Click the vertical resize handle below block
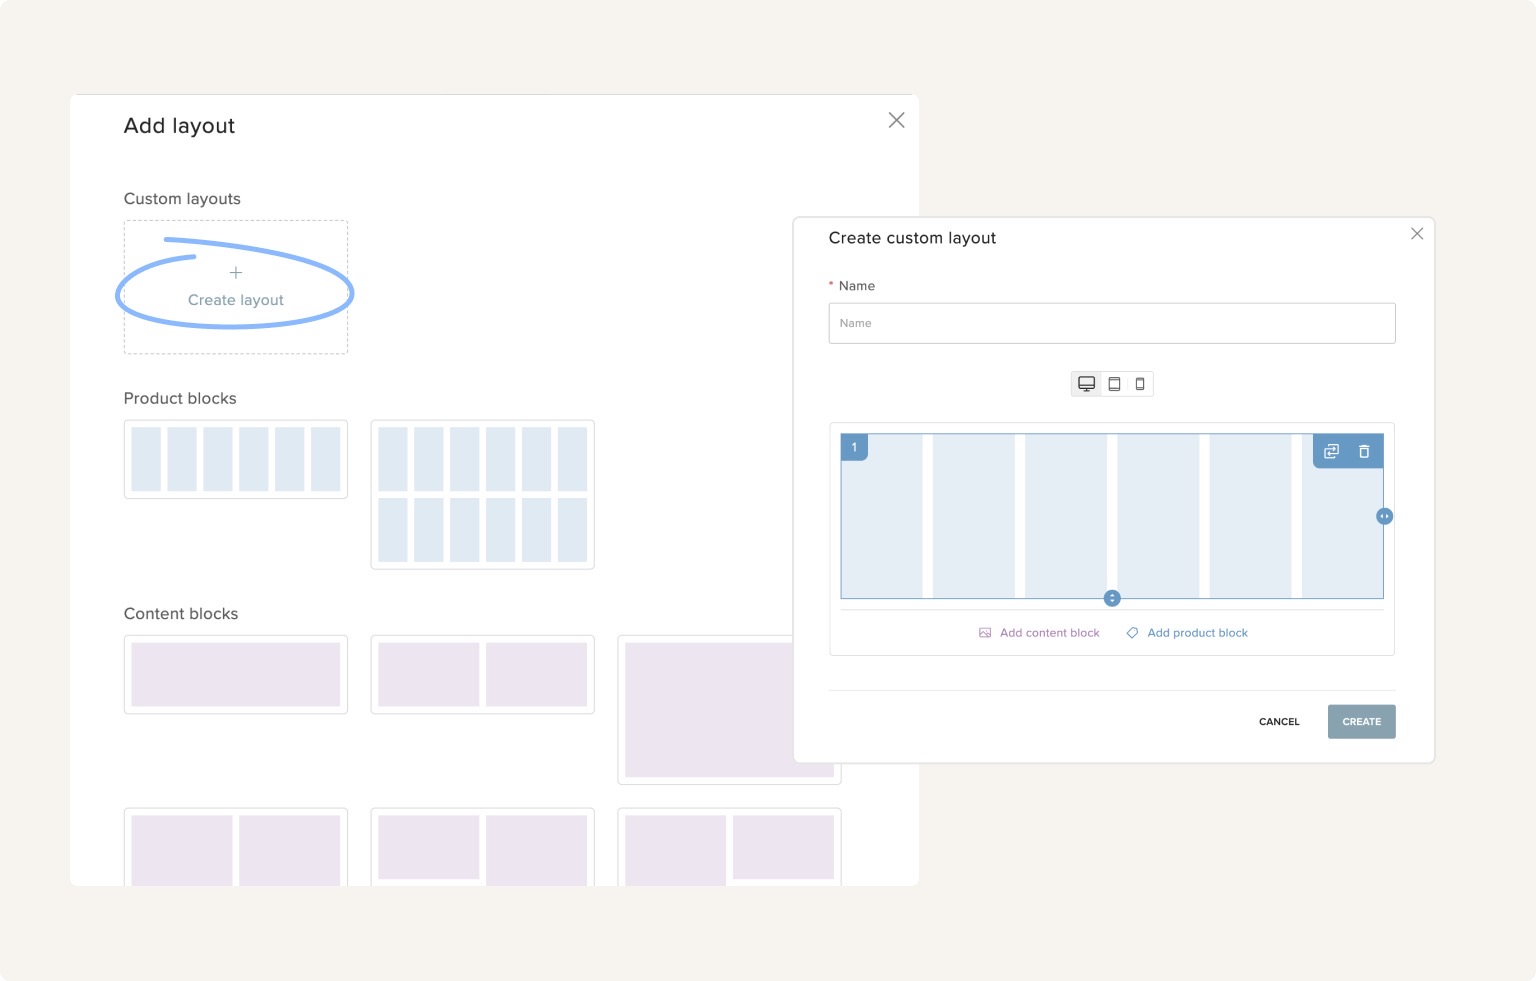The height and width of the screenshot is (981, 1536). click(1112, 598)
